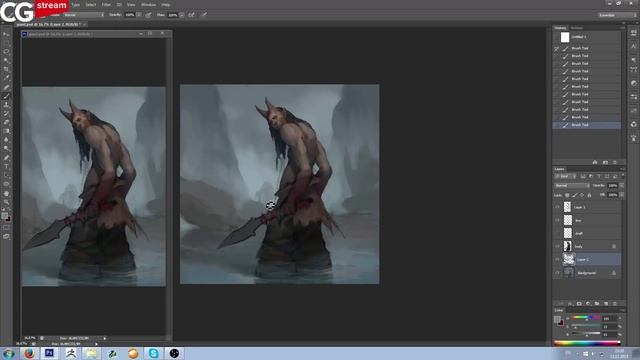Add layer mask from Layers panel
Viewport: 640px width, 360px height.
point(579,304)
